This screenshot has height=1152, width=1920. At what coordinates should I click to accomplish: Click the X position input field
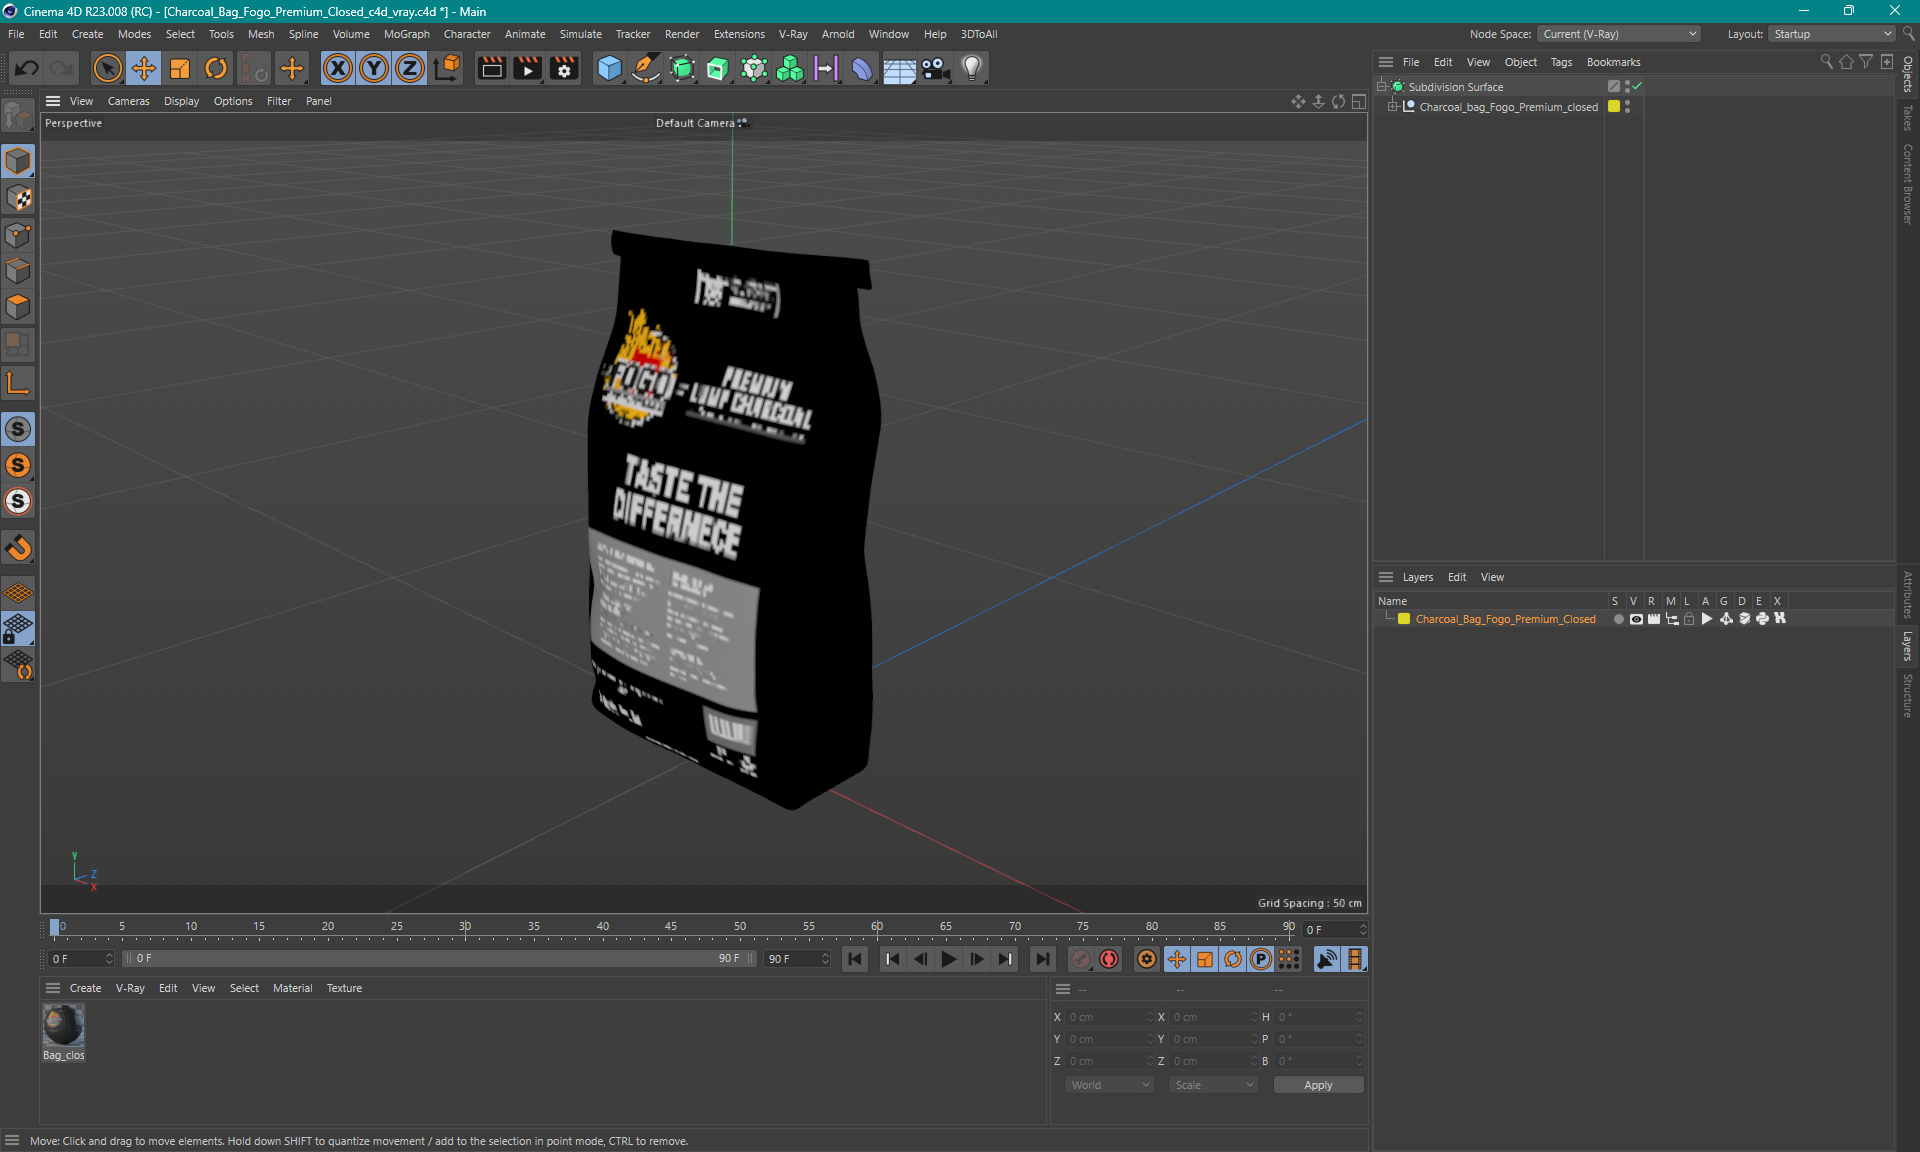[1110, 1017]
